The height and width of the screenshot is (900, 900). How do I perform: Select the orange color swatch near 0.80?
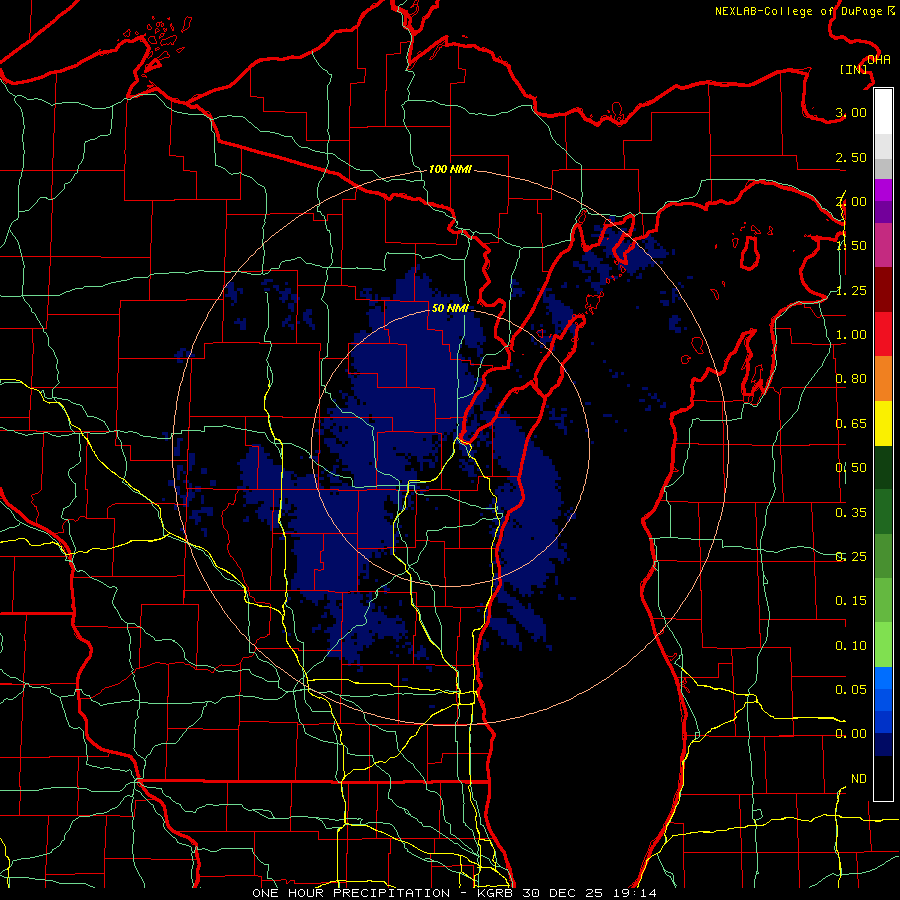(883, 379)
